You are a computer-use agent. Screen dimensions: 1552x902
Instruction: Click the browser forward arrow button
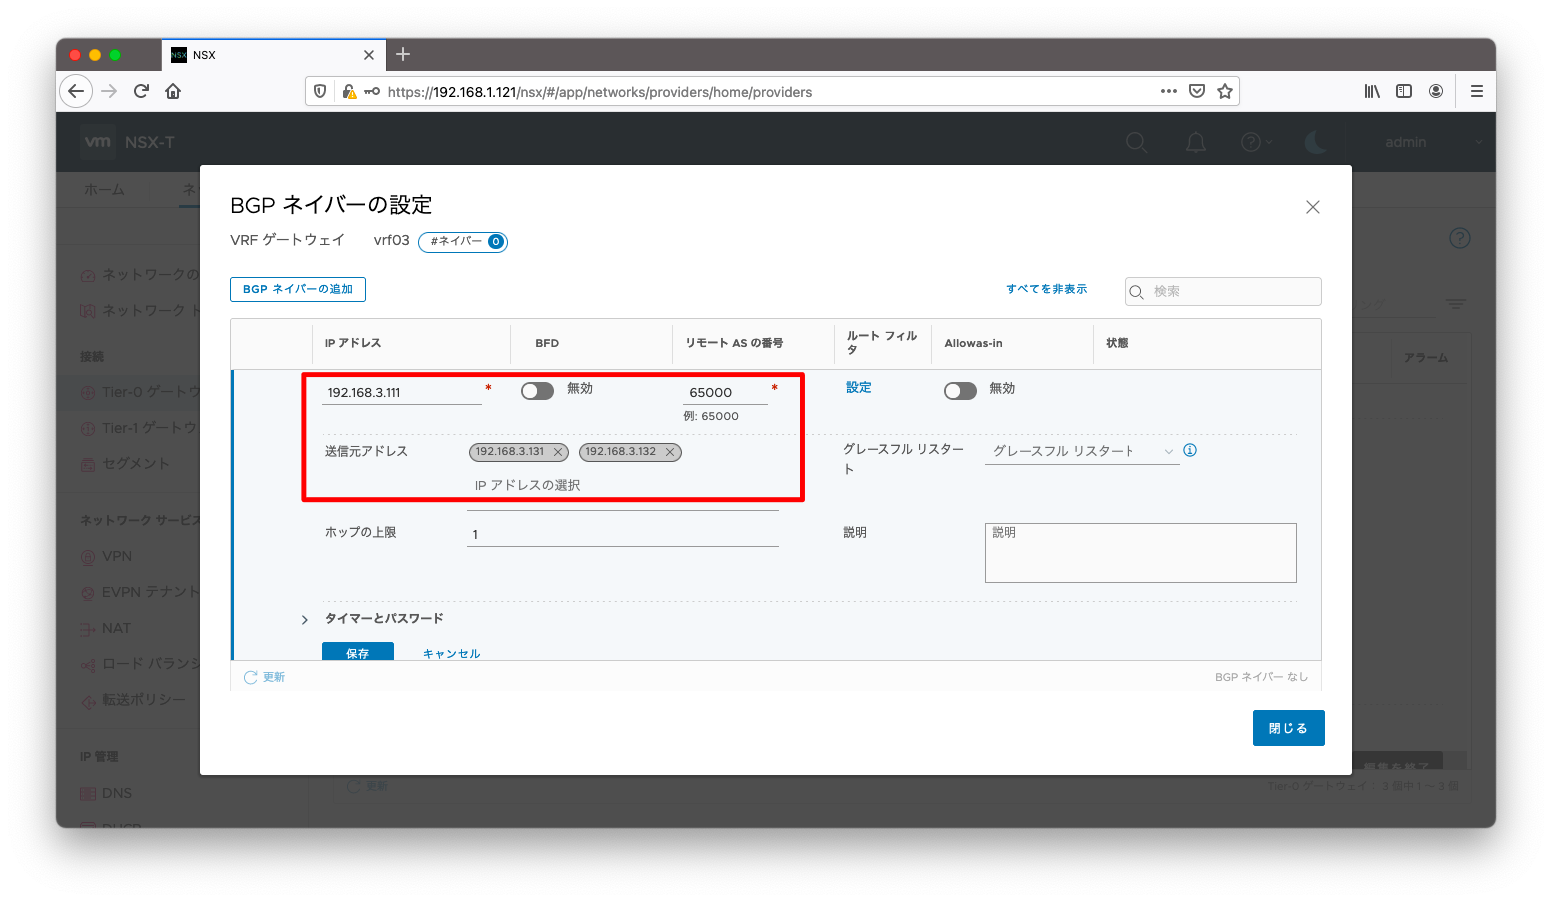point(109,91)
